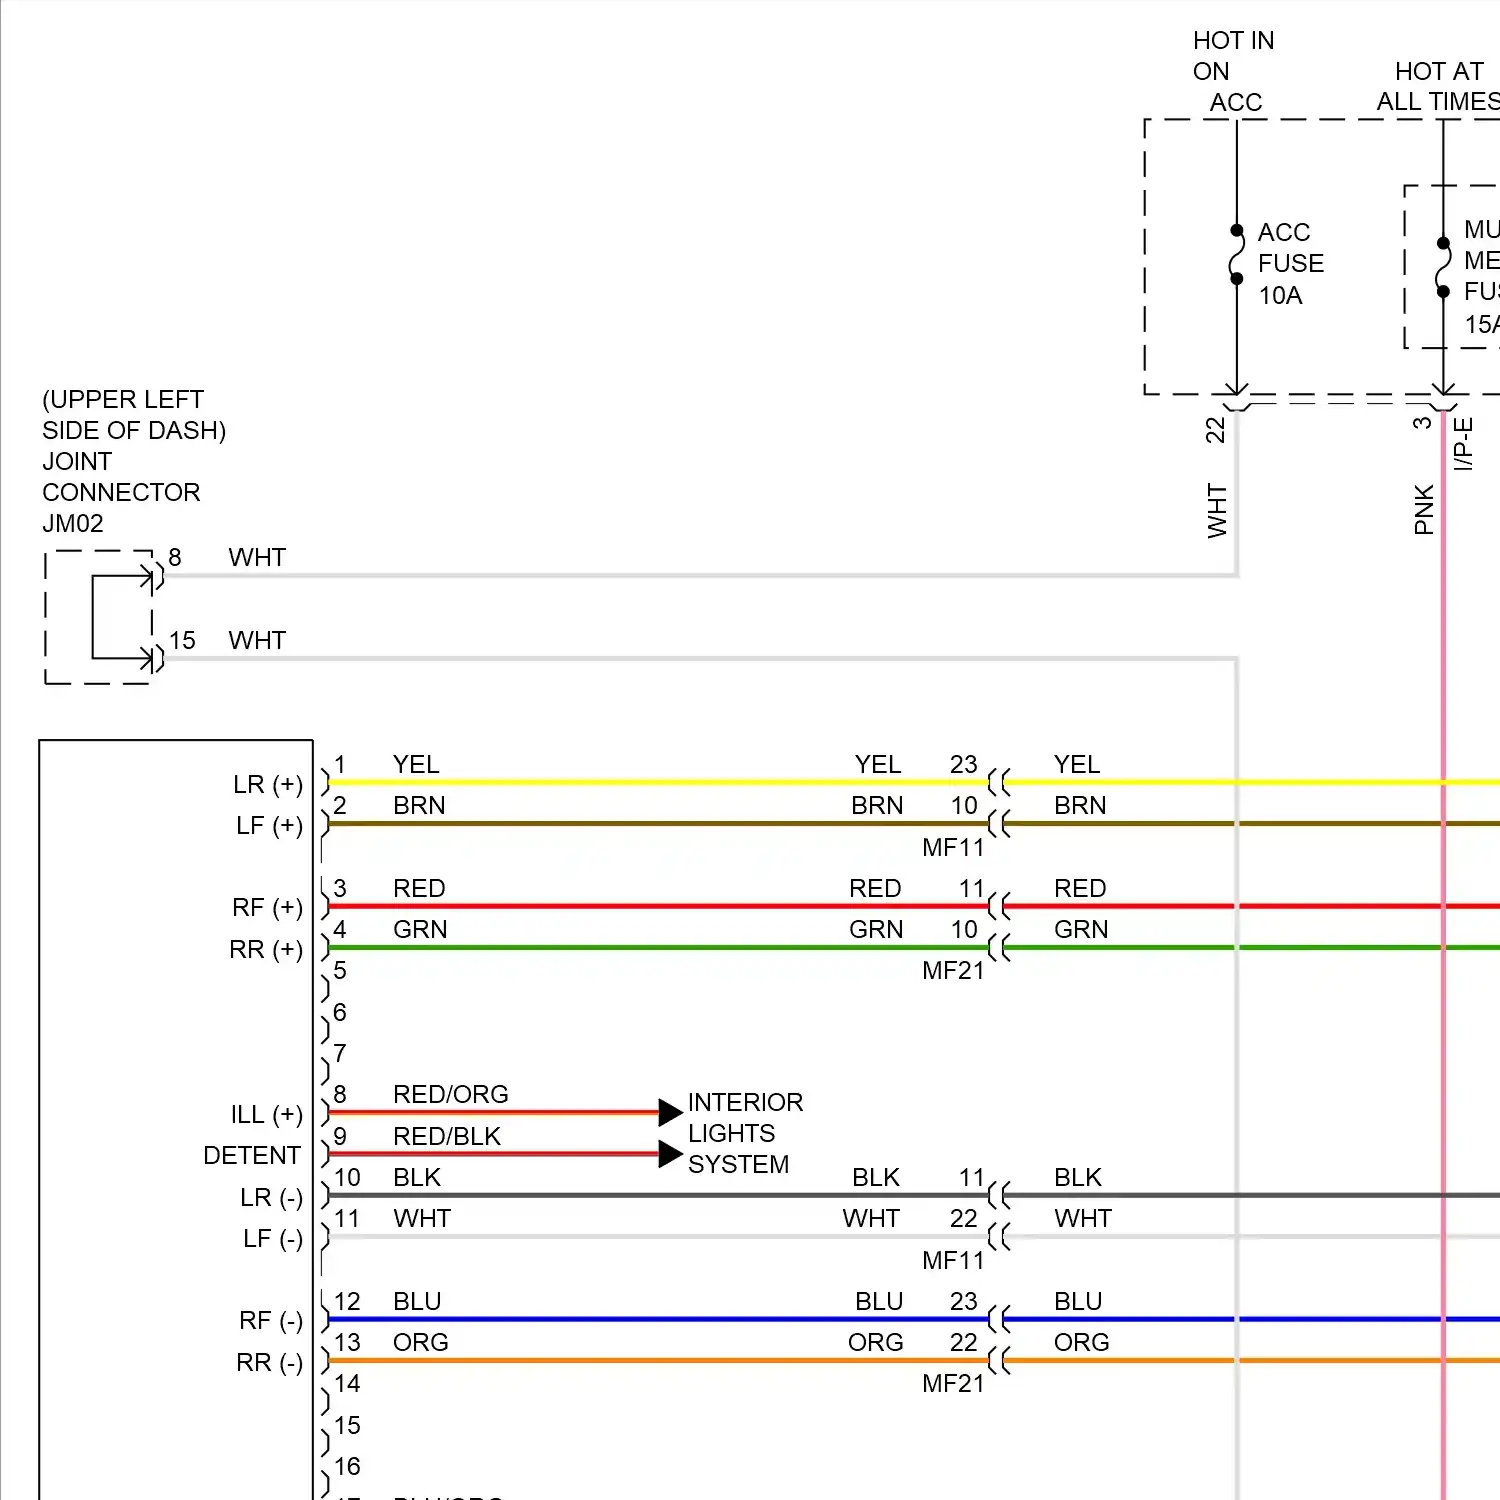The image size is (1500, 1500).
Task: Click the arrowhead on the RED/BLK wire
Action: [670, 1153]
